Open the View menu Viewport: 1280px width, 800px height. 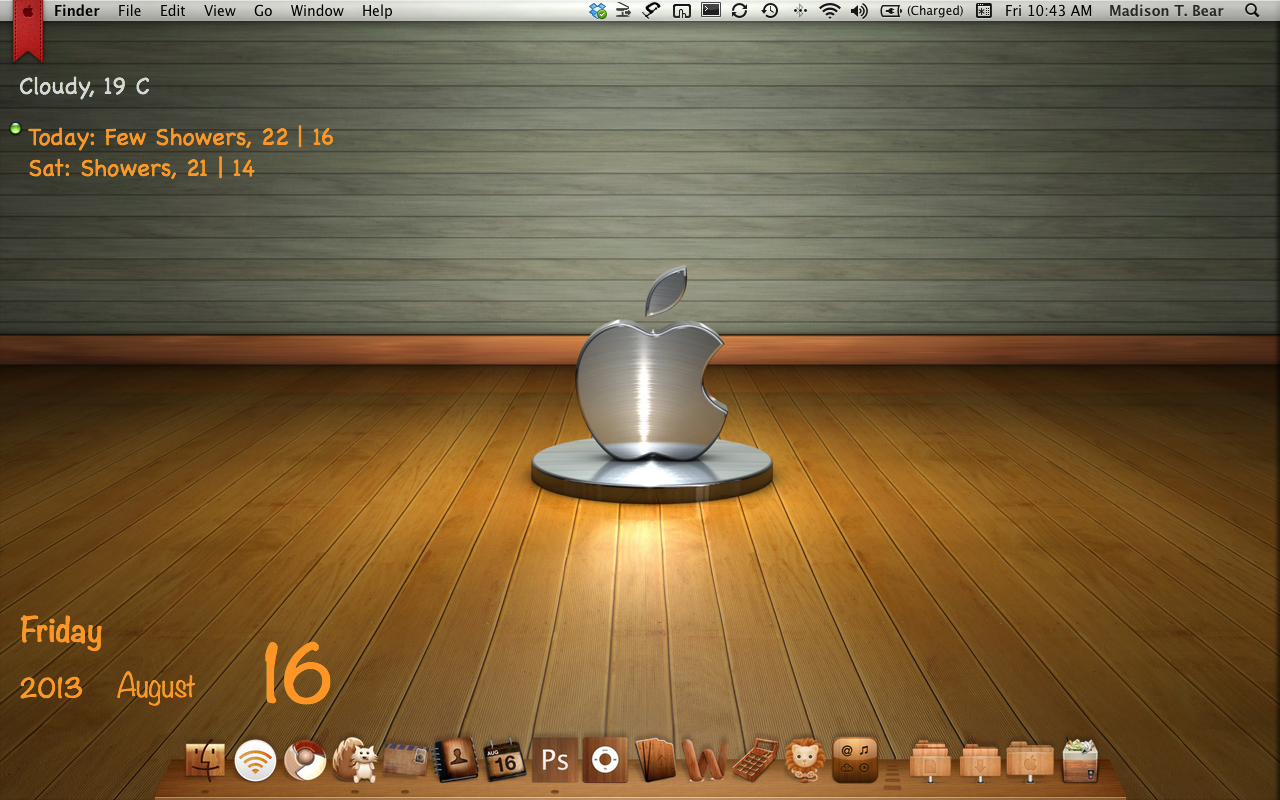220,11
